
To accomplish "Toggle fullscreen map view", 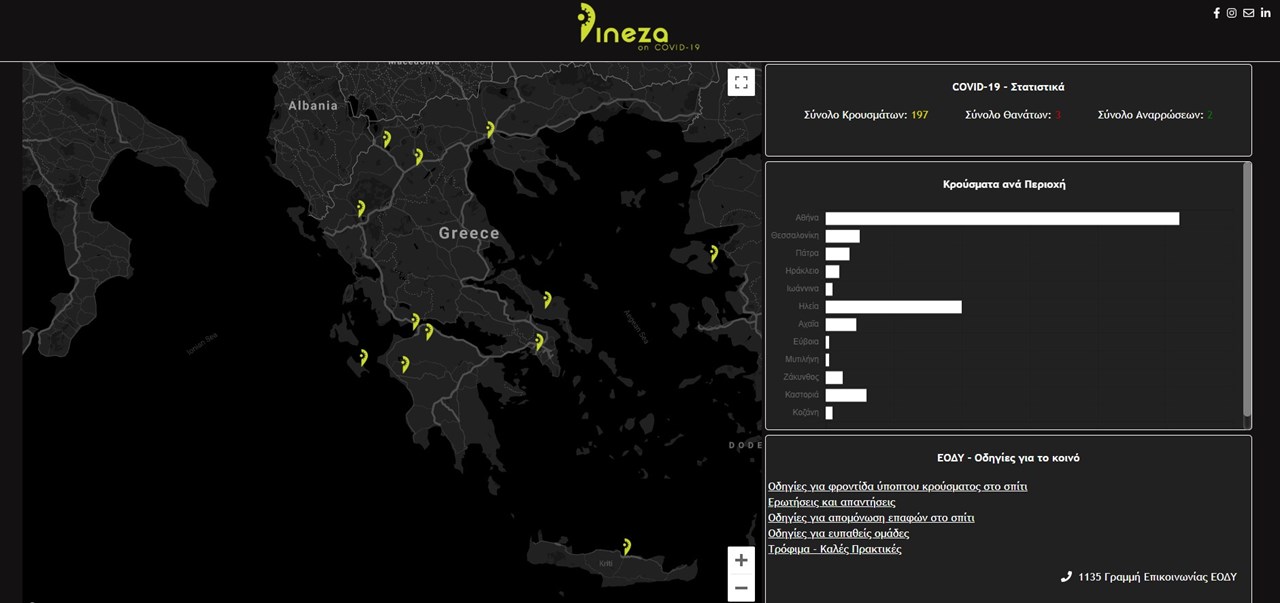I will [740, 83].
